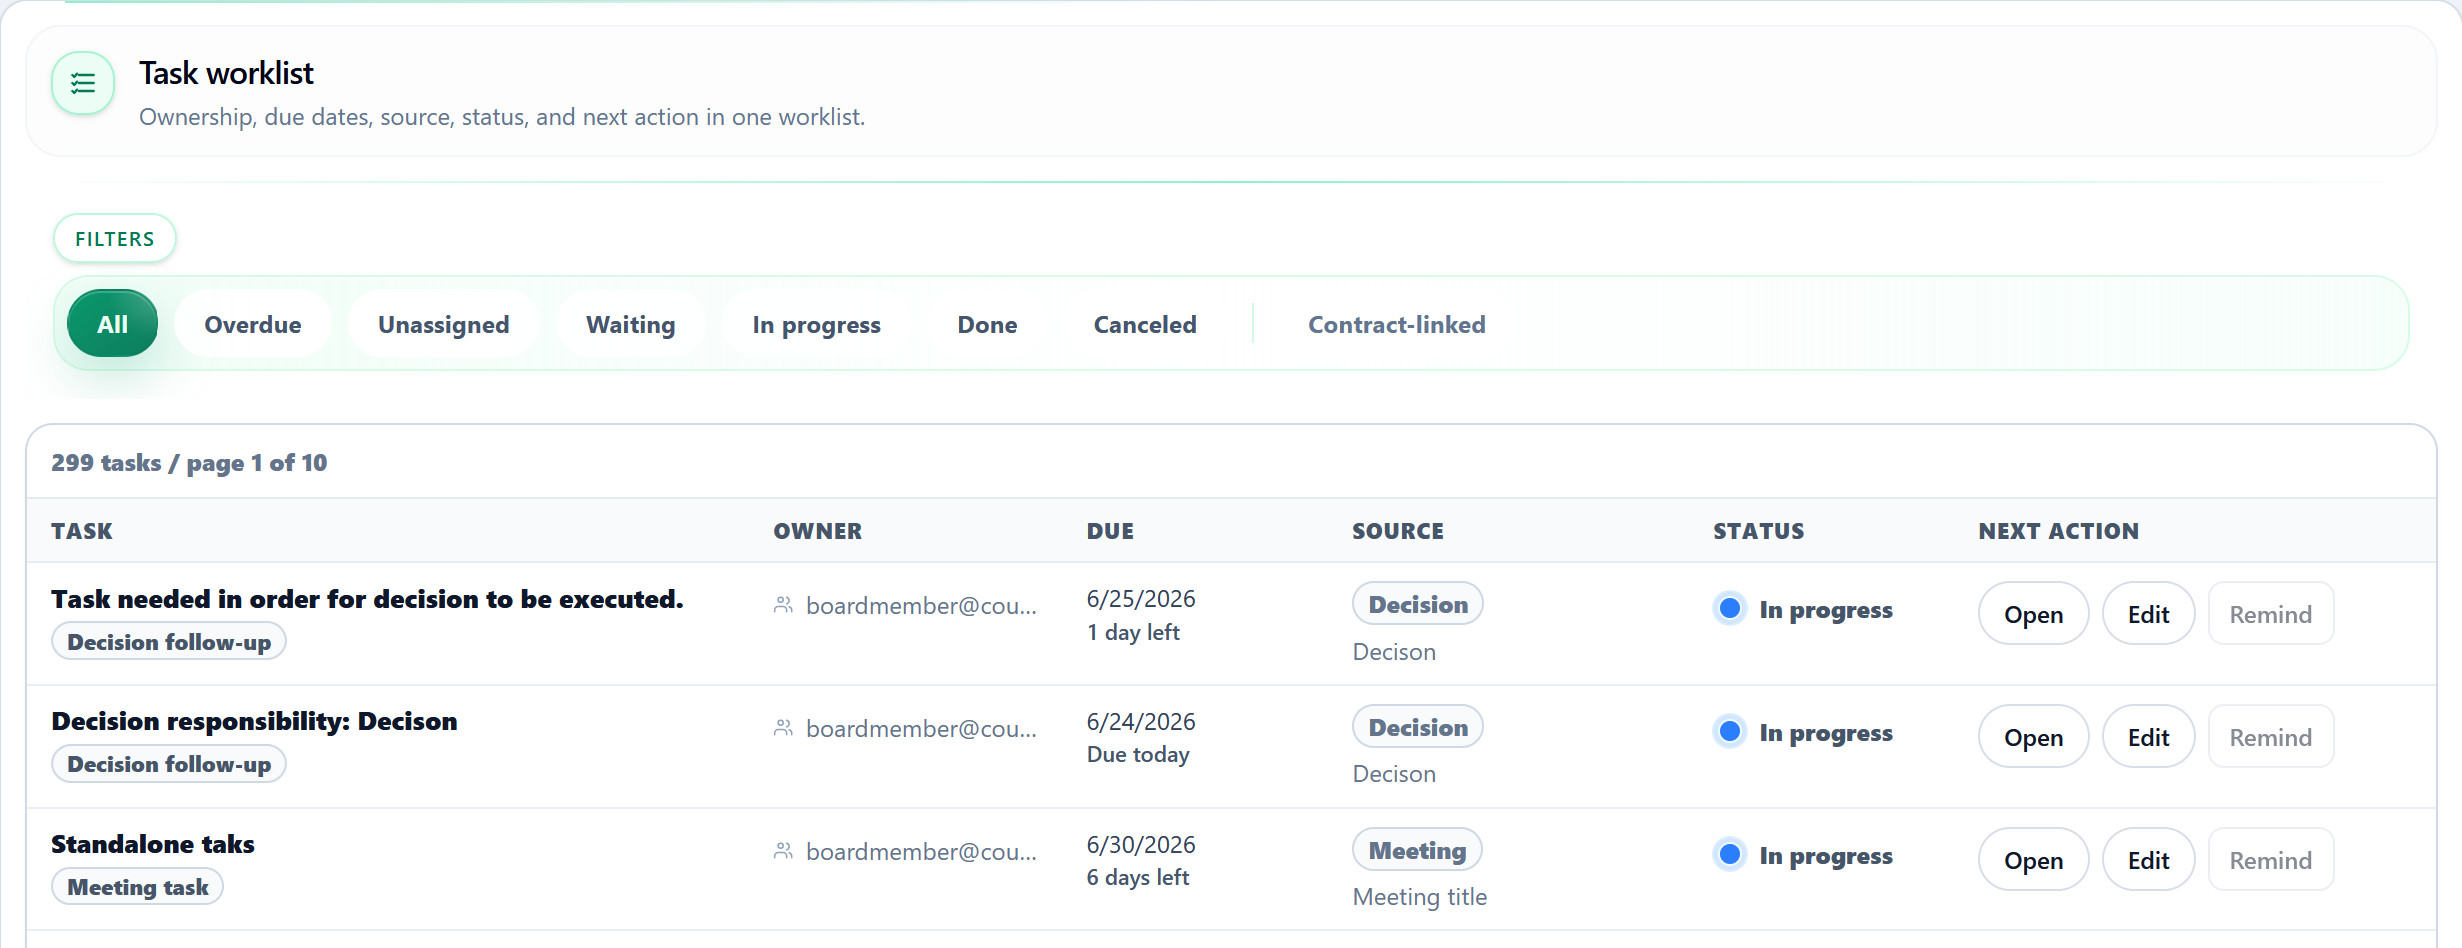Viewport: 2462px width, 948px height.
Task: Remind on the Due today task
Action: pos(2270,737)
